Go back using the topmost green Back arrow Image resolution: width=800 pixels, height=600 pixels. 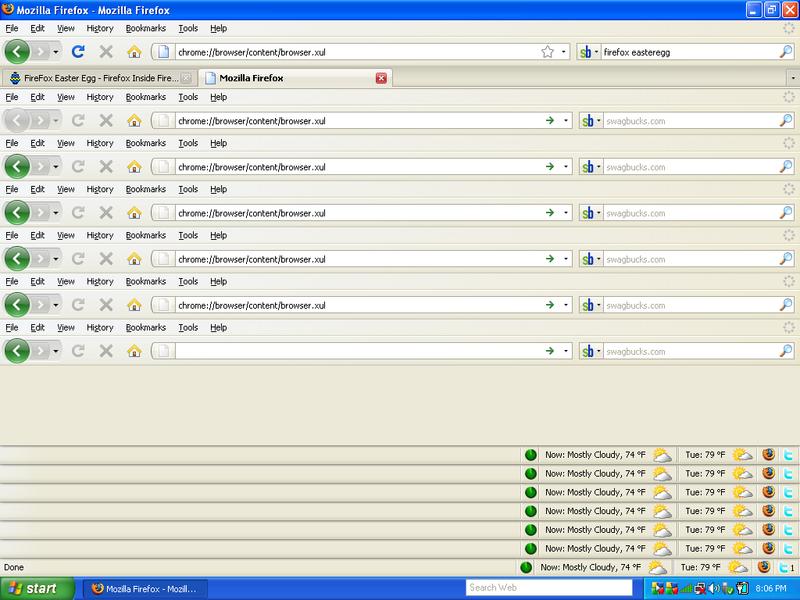(x=17, y=52)
